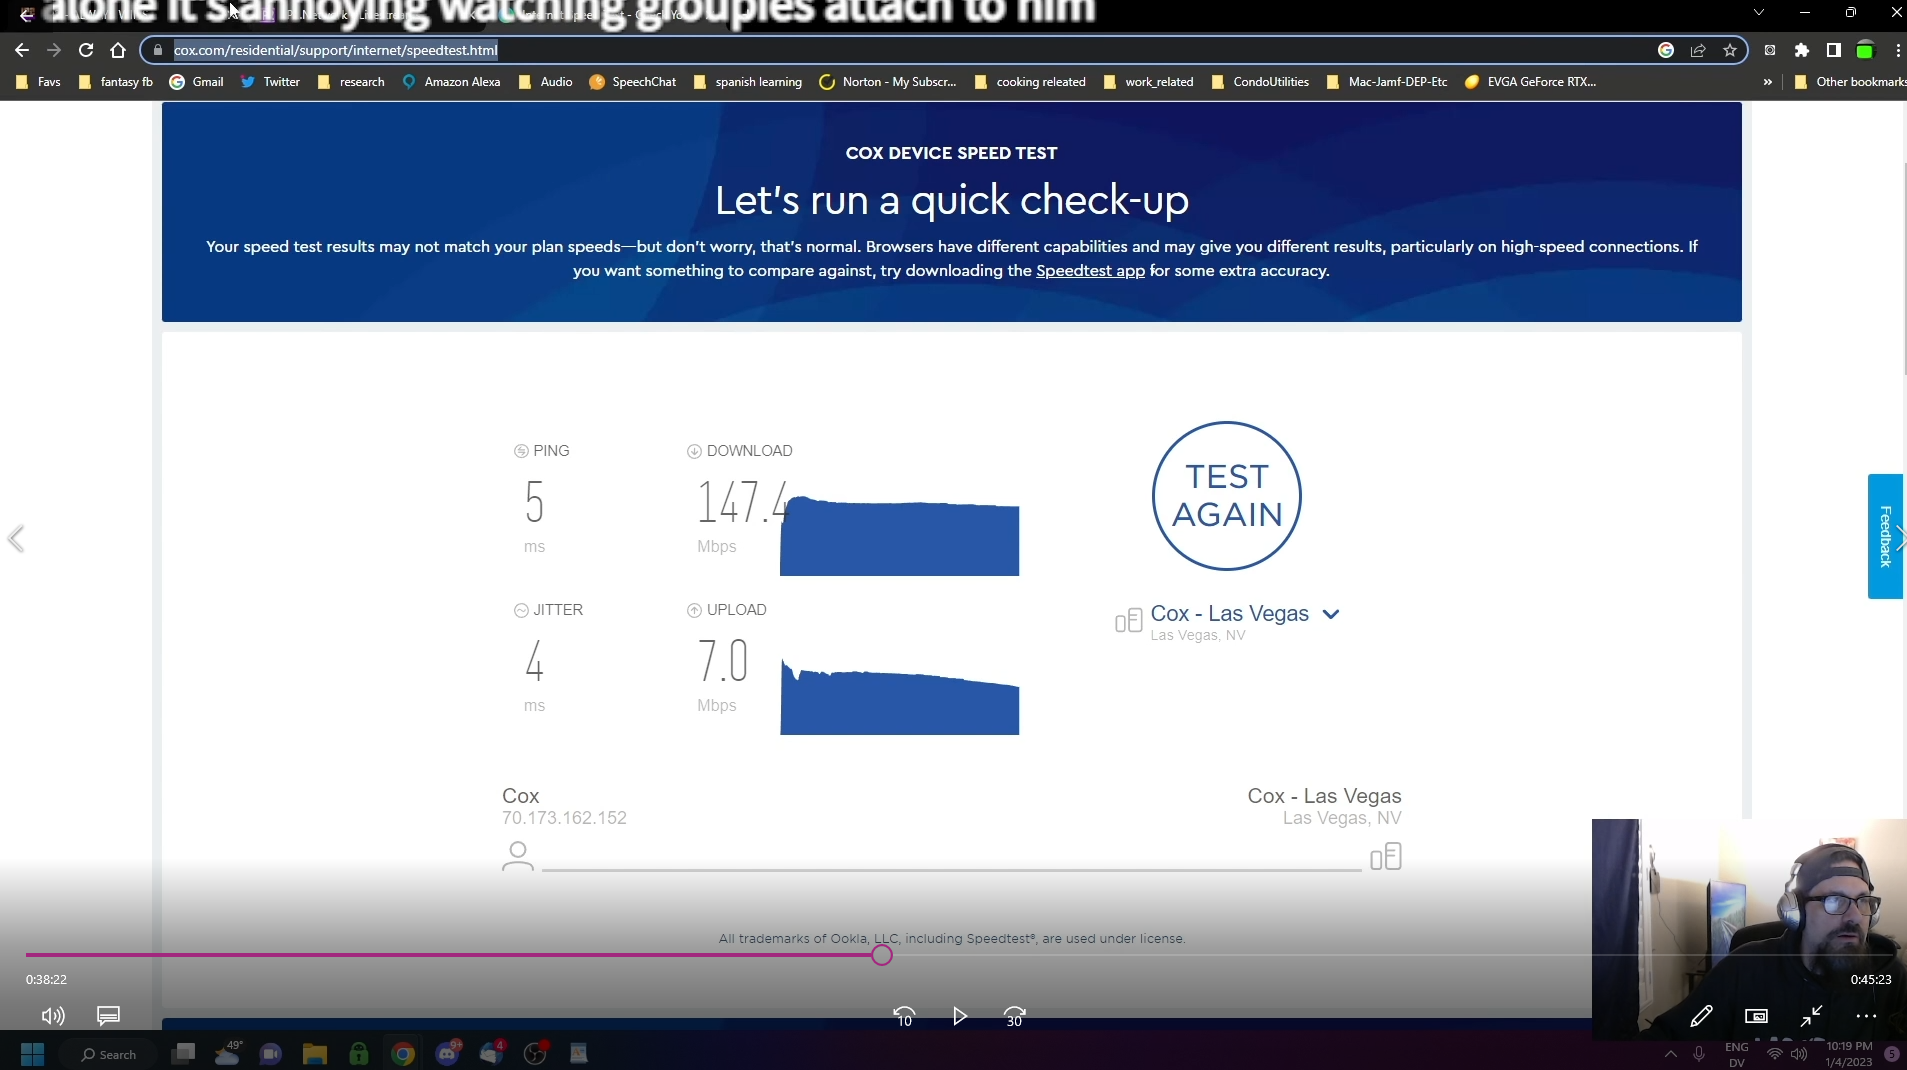Image resolution: width=1907 pixels, height=1070 pixels.
Task: Play the video
Action: coord(960,1016)
